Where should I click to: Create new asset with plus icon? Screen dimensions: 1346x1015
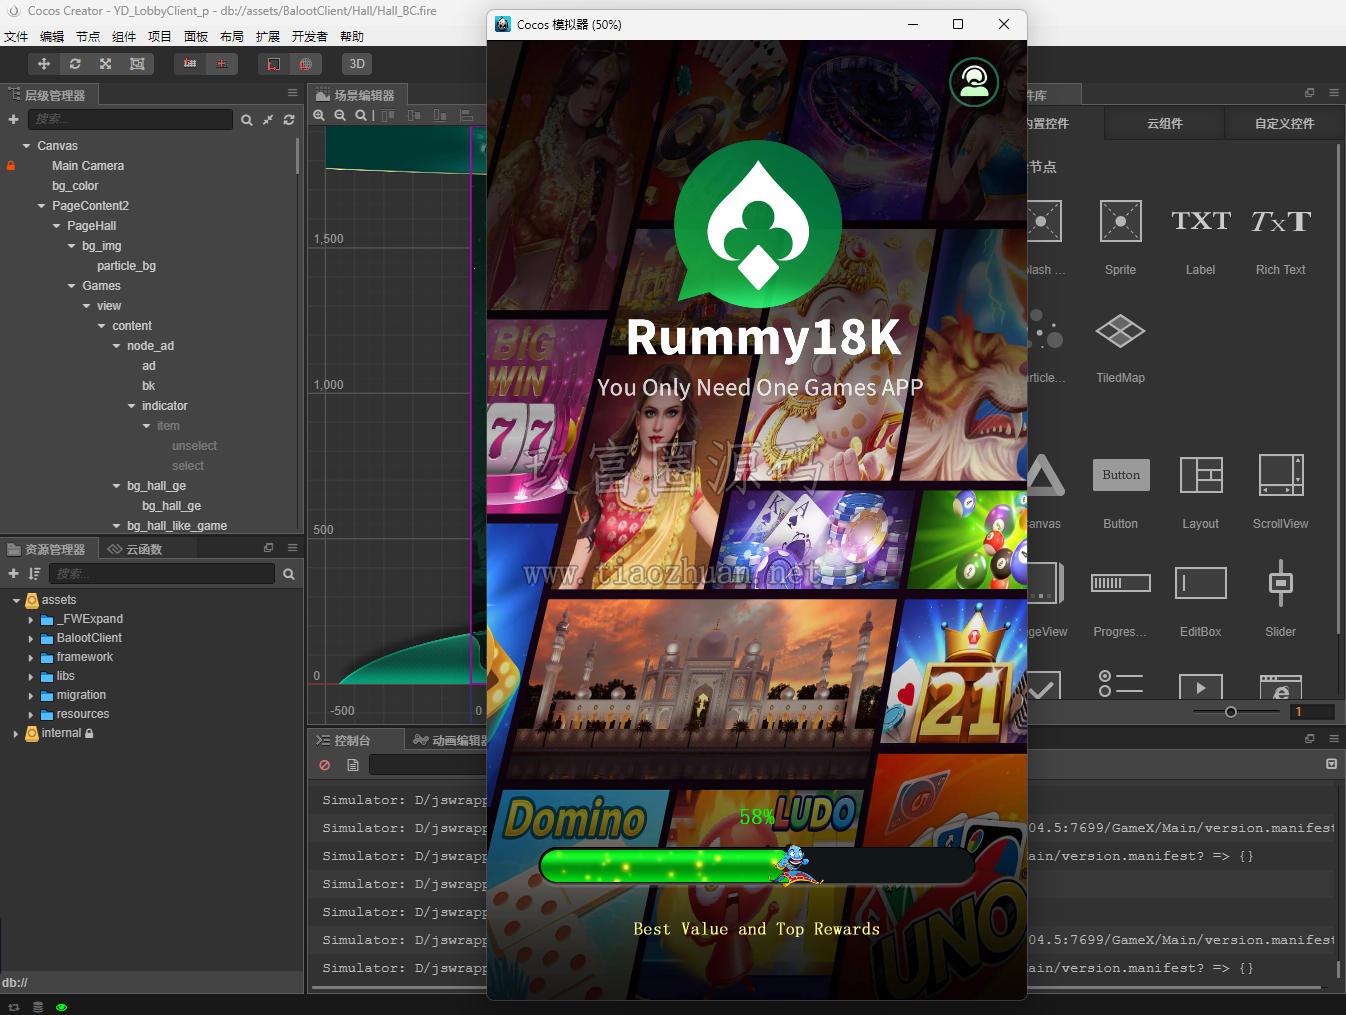(13, 573)
